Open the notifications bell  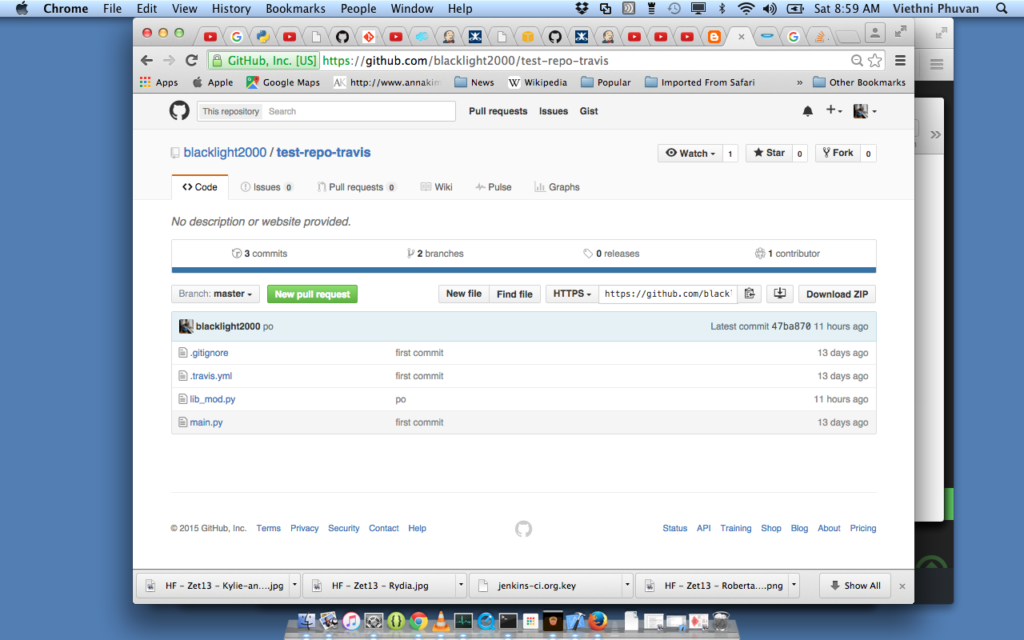pos(808,111)
